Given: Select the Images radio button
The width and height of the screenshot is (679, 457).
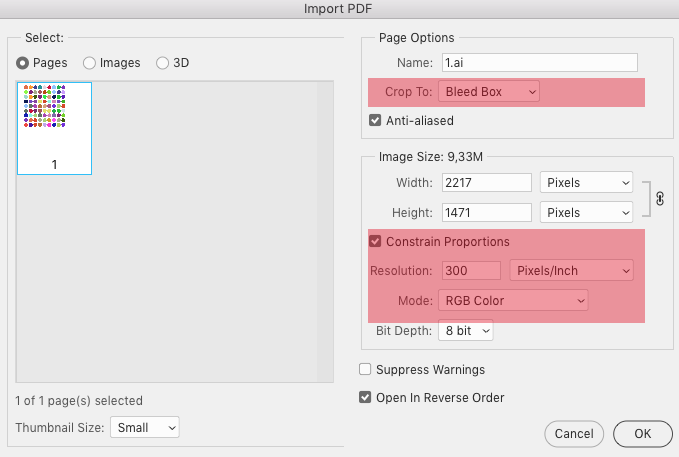Looking at the screenshot, I should pyautogui.click(x=90, y=62).
